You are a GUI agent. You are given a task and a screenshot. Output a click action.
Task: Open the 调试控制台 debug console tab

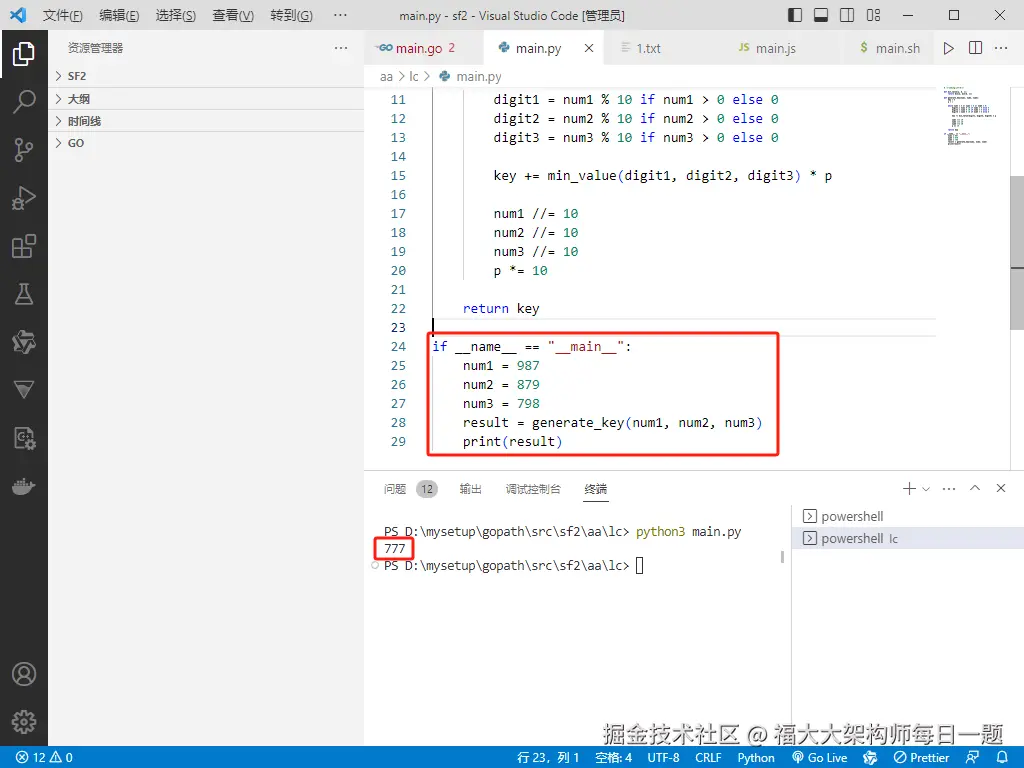(x=533, y=489)
